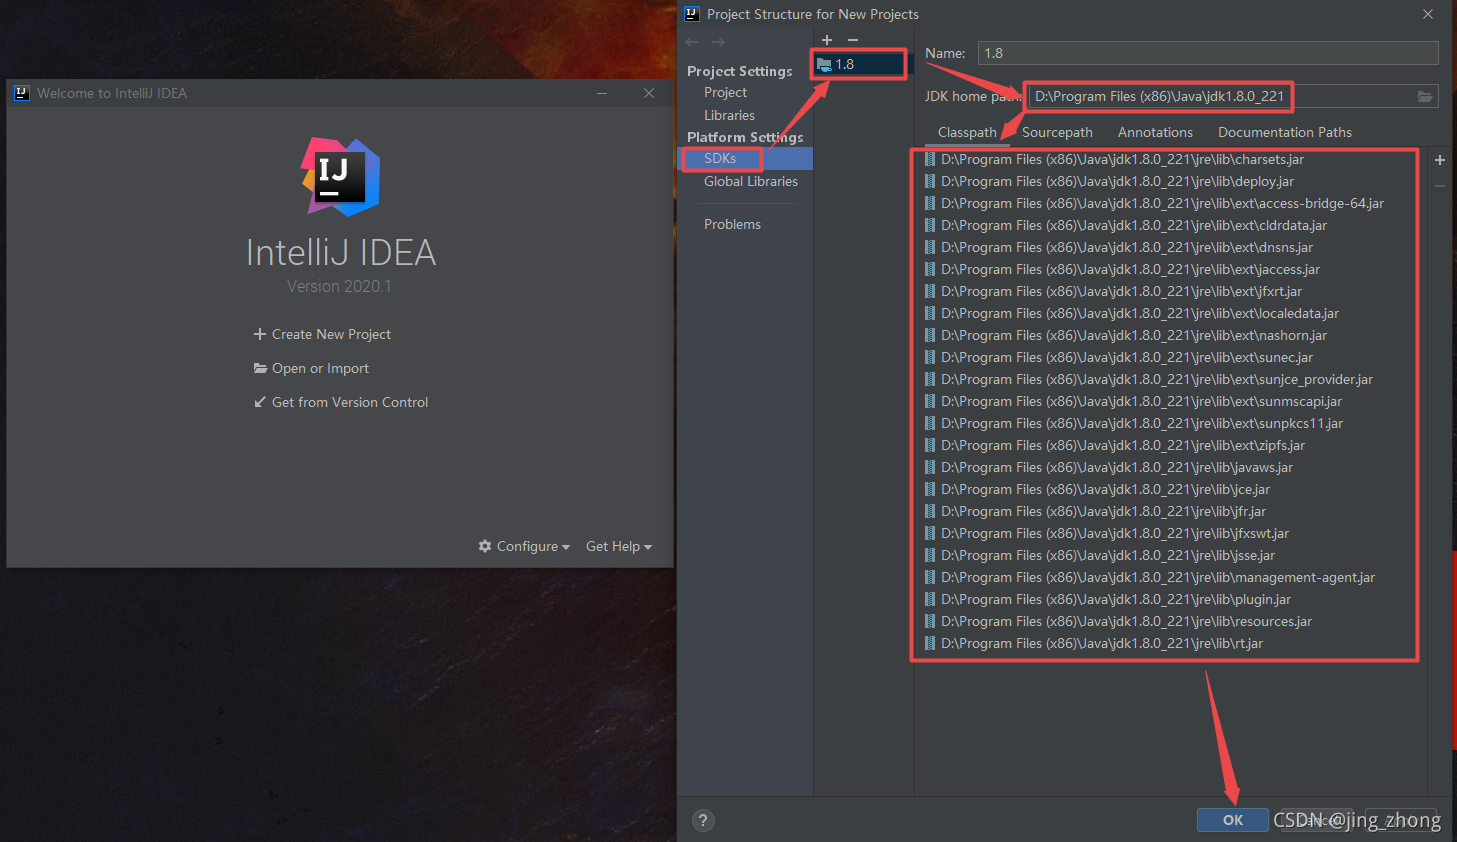Open Global Libraries section

750,181
